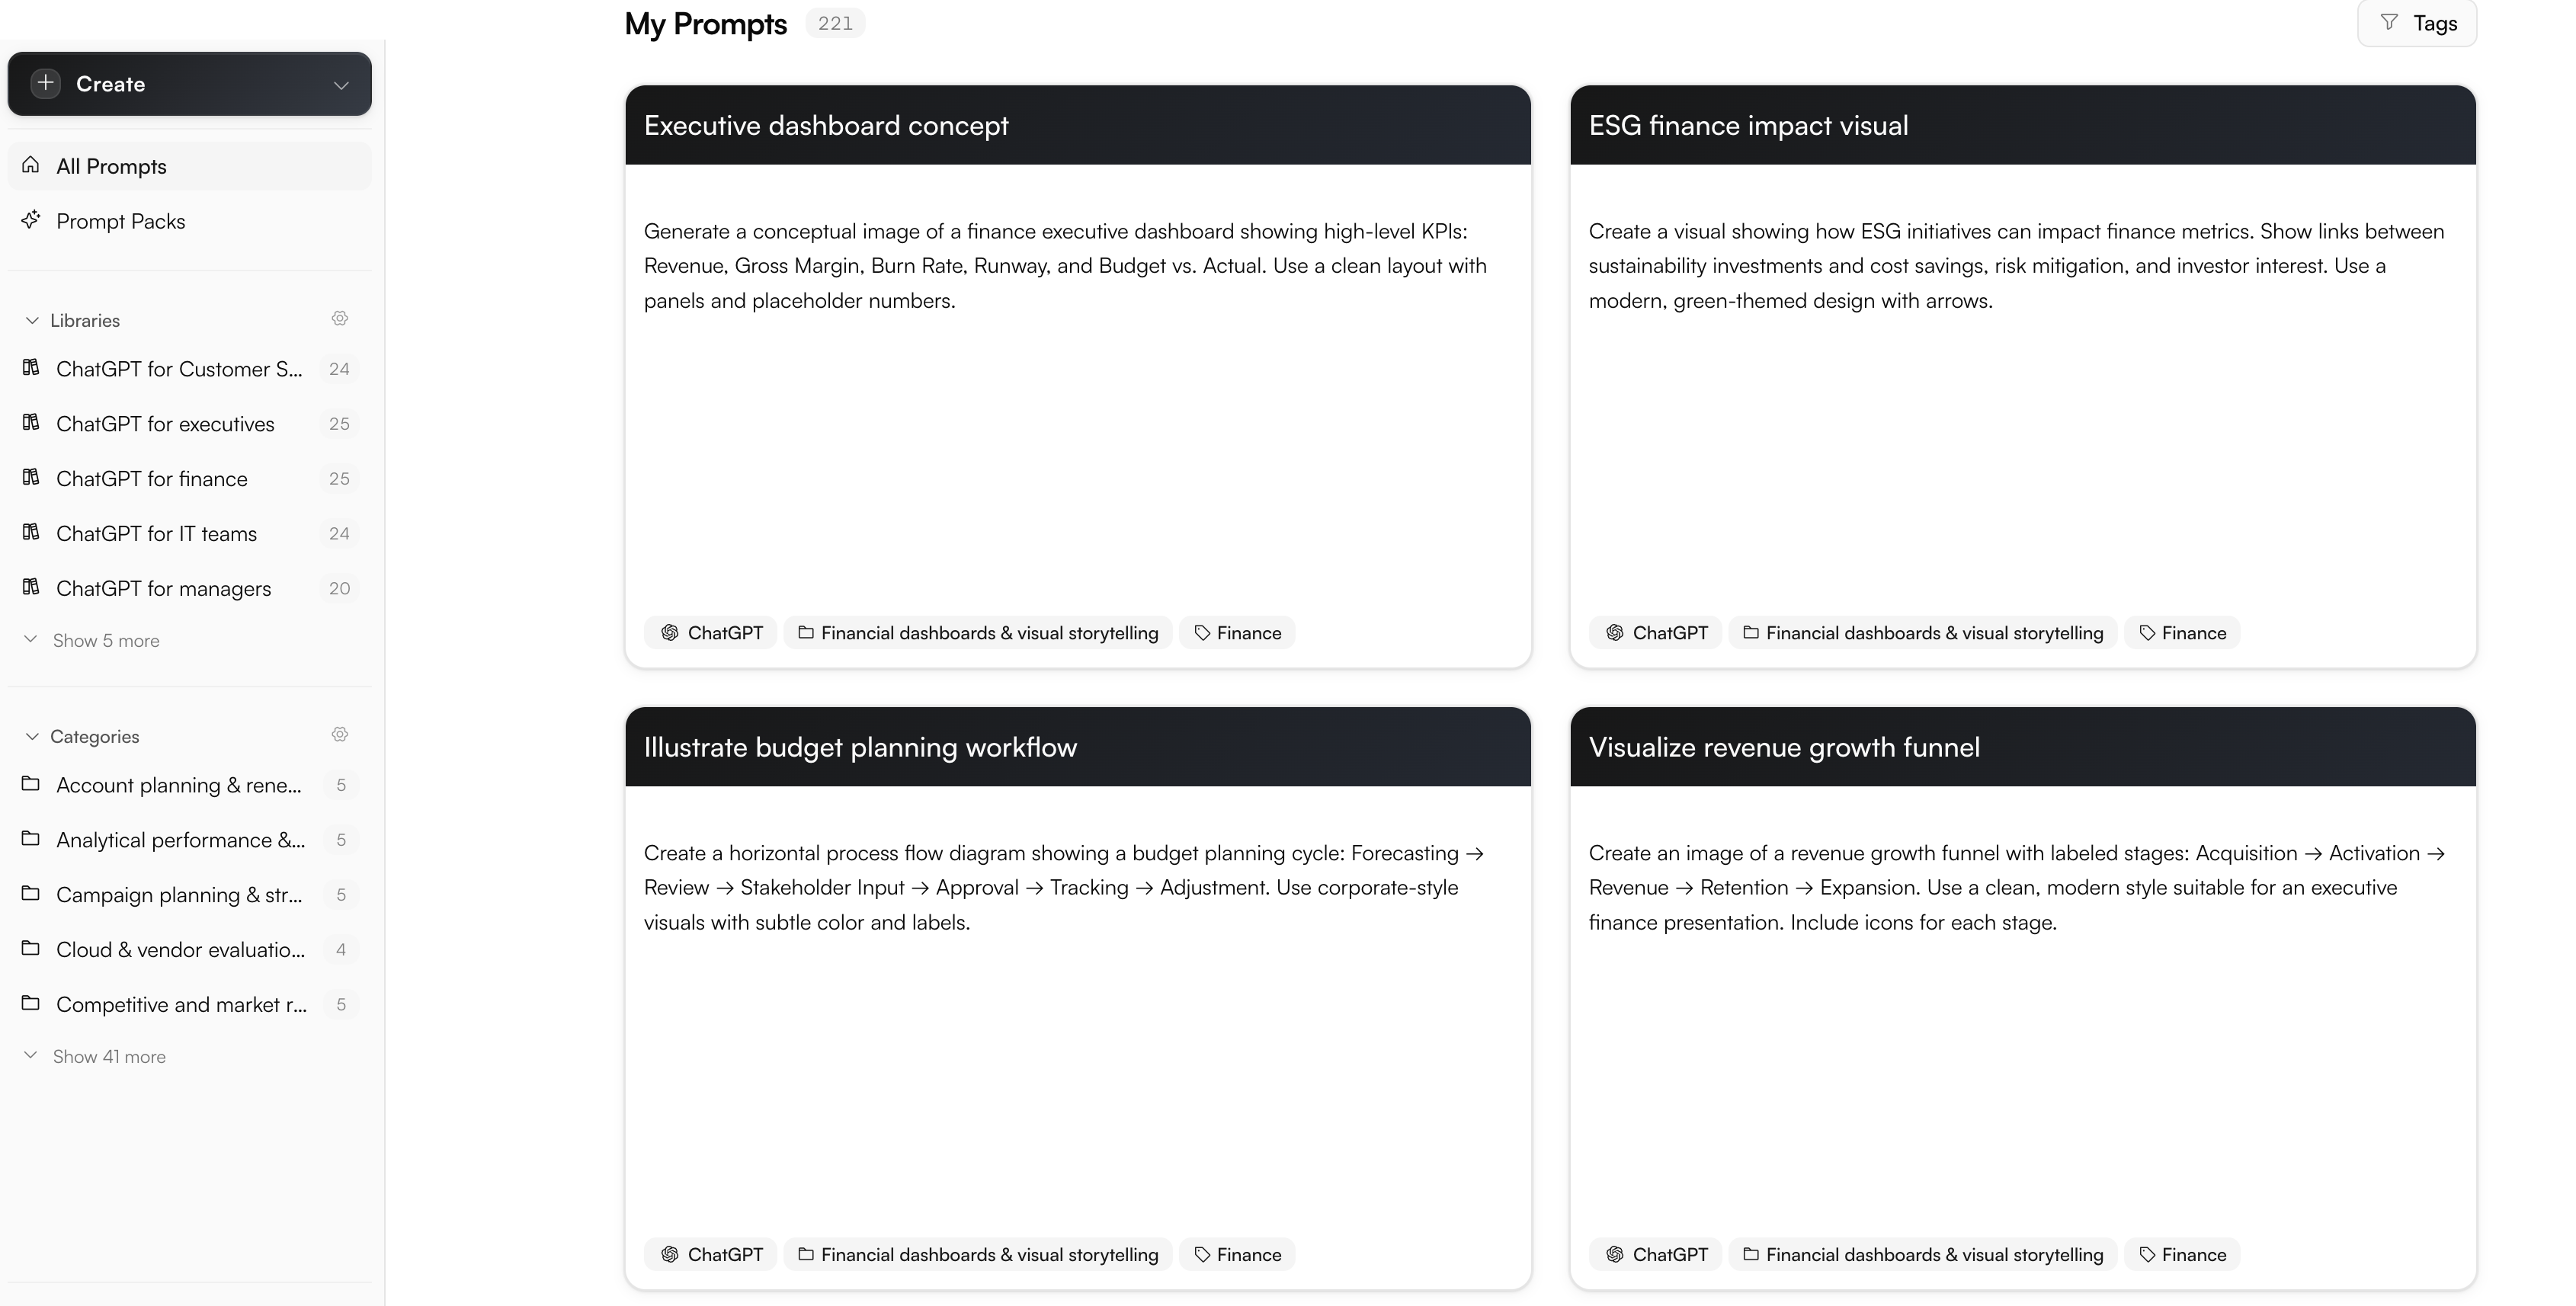Expand Show 5 more libraries

pyautogui.click(x=105, y=641)
